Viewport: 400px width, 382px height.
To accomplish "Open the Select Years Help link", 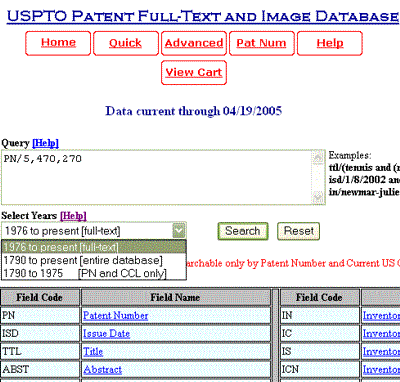I will pyautogui.click(x=73, y=216).
